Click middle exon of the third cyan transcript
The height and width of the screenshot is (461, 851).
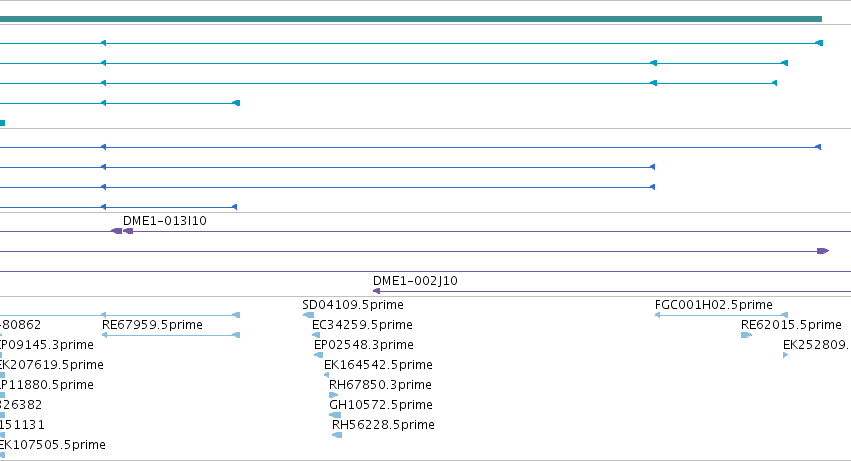[x=653, y=83]
